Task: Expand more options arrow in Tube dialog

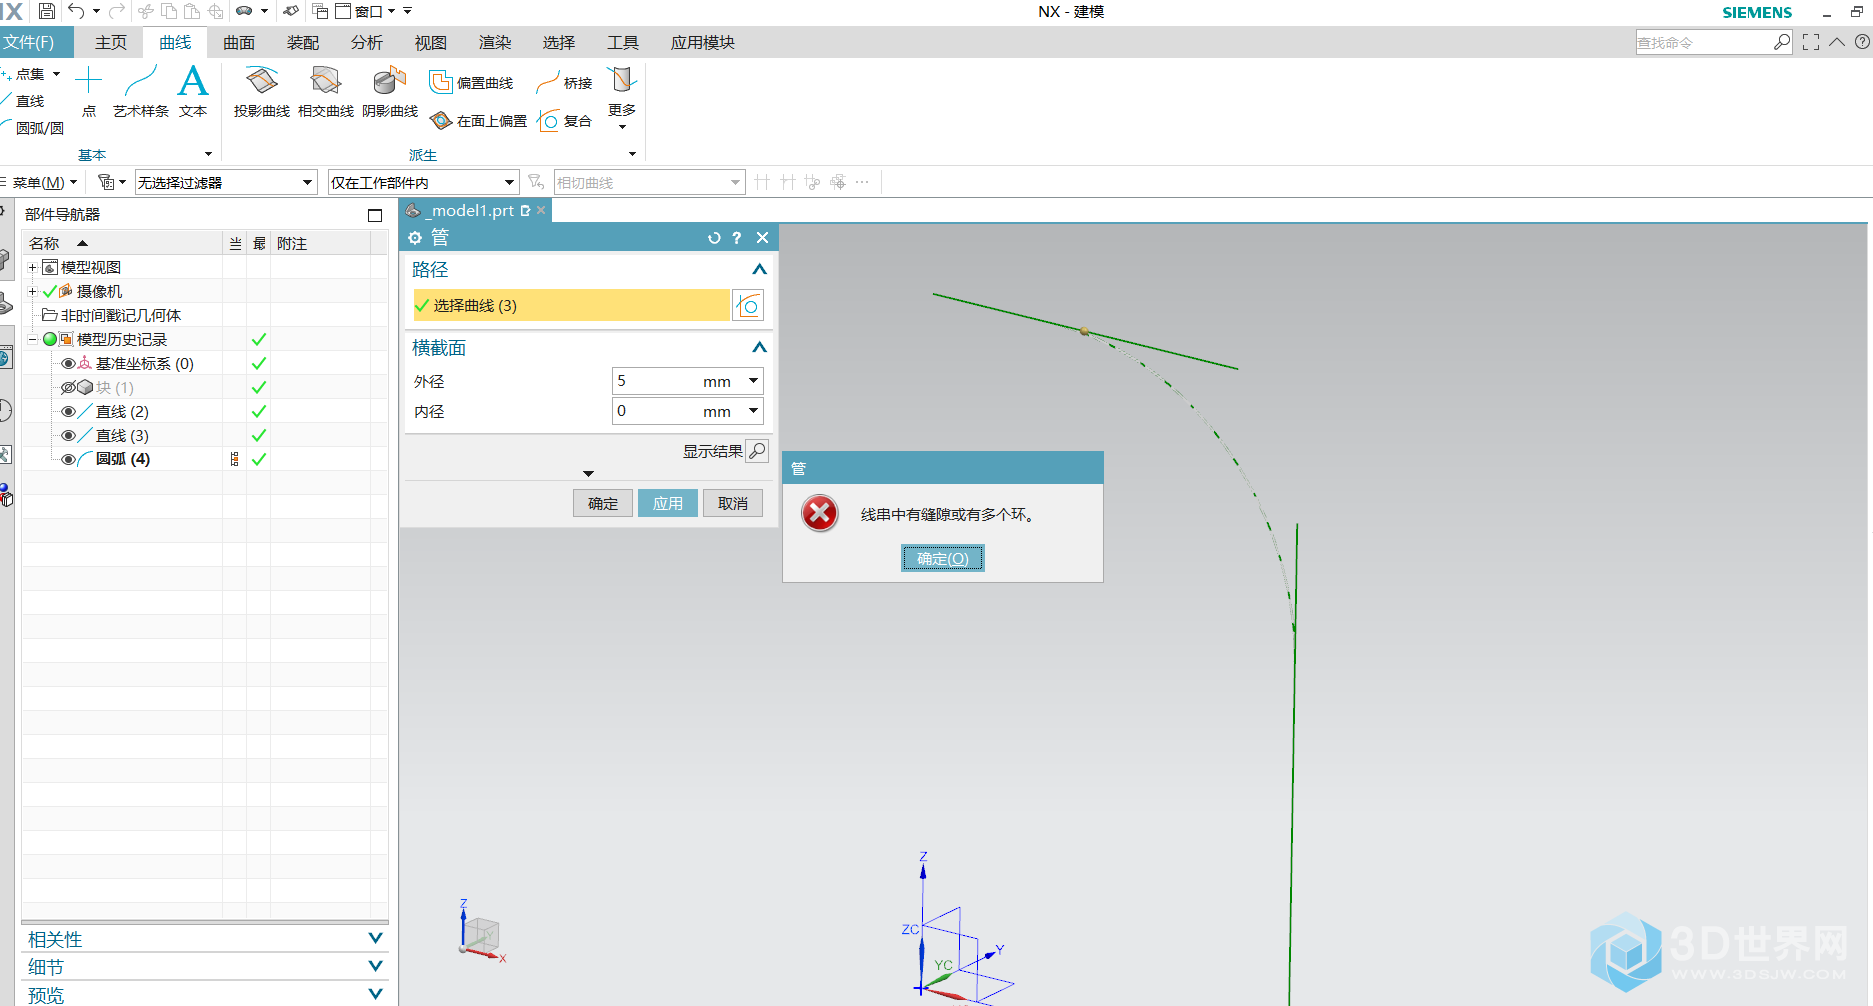Action: pos(588,474)
